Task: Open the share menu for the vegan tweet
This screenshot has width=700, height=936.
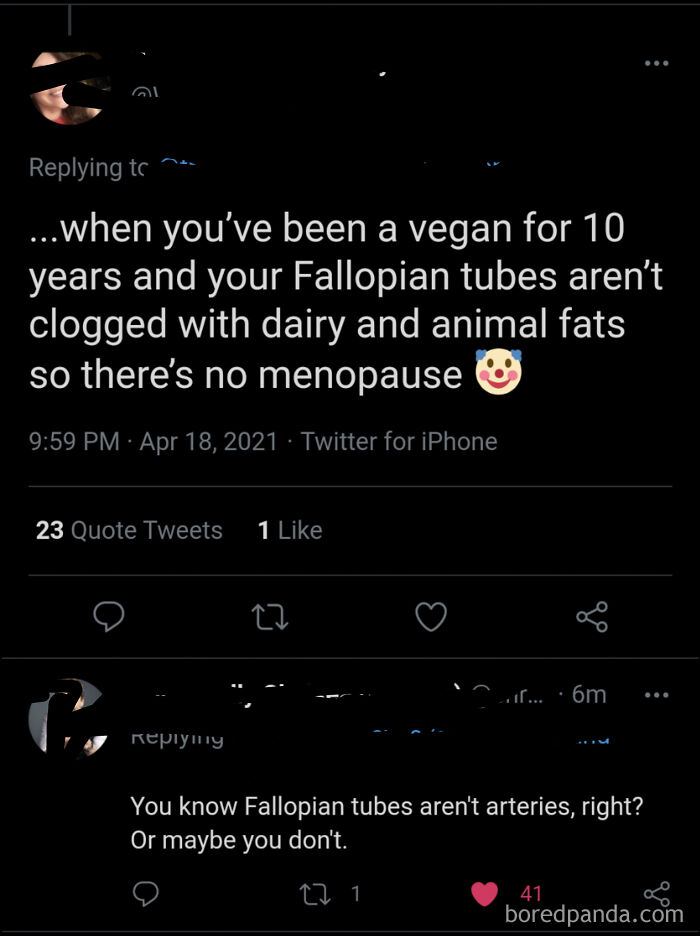Action: point(590,618)
